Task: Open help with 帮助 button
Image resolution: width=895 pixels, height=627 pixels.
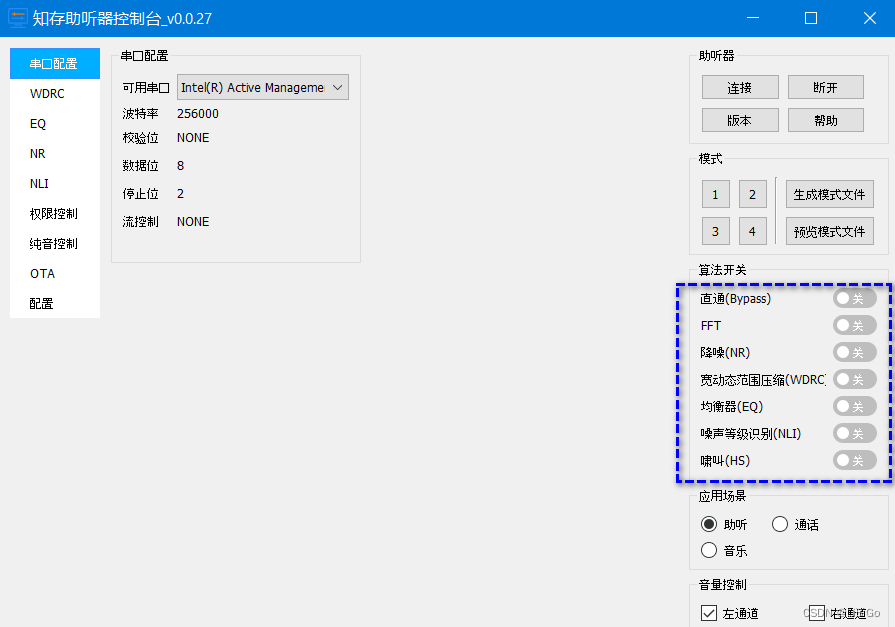Action: (x=825, y=120)
